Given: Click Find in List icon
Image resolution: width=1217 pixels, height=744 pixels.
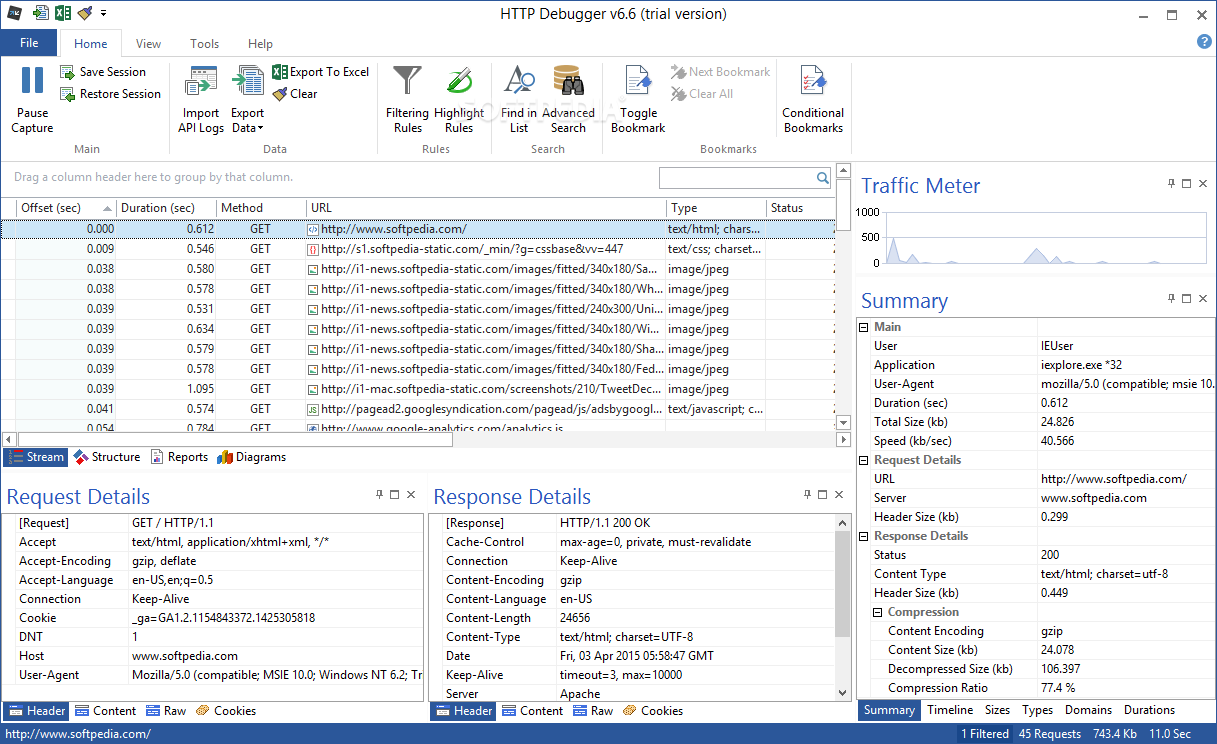Looking at the screenshot, I should pyautogui.click(x=519, y=82).
